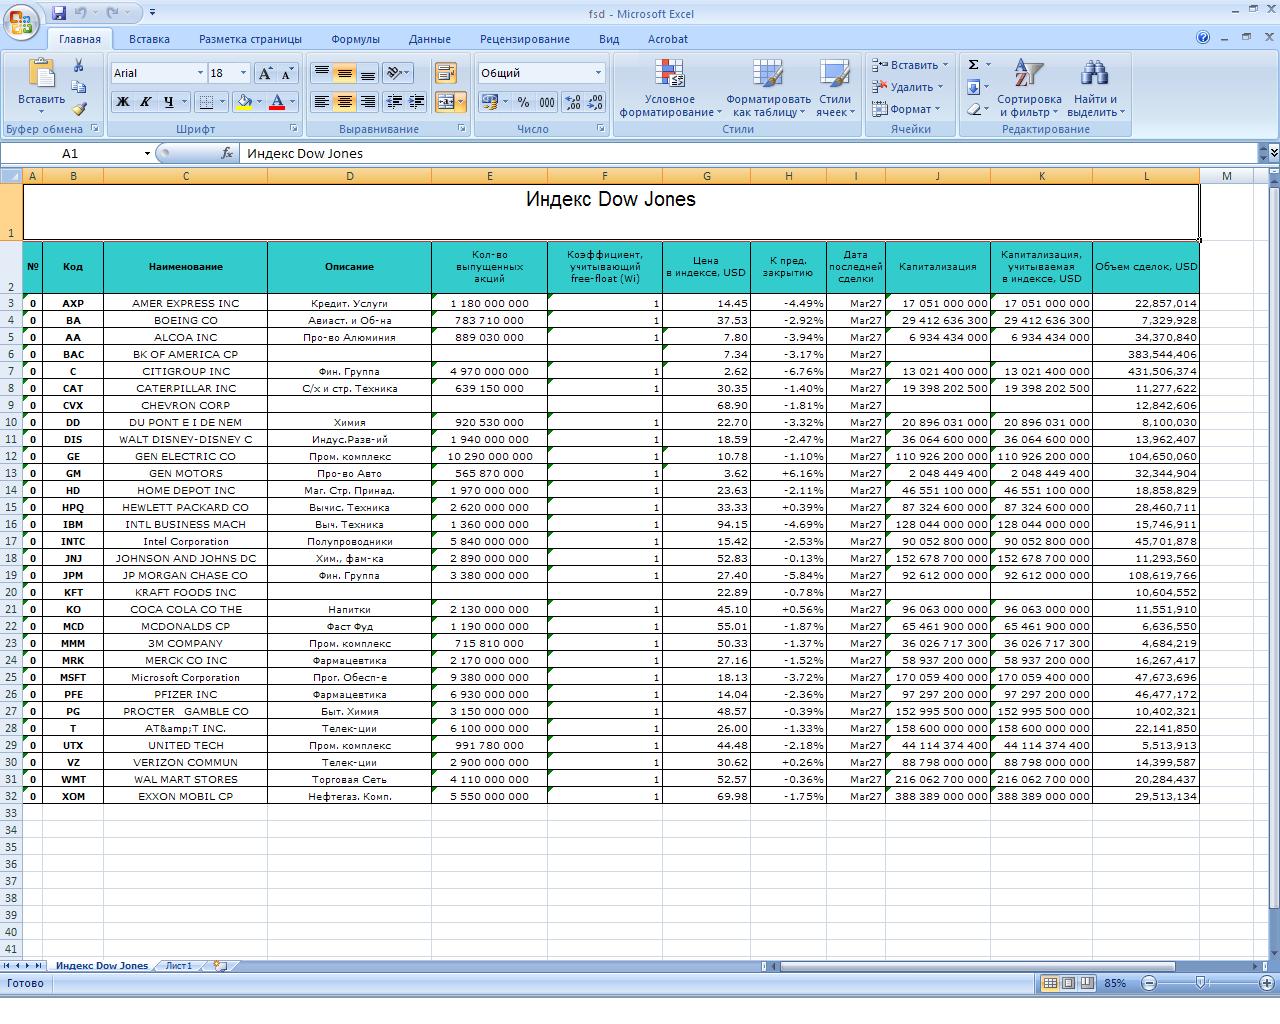Image resolution: width=1280 pixels, height=1024 pixels.
Task: Apply thousands separator 000 format
Action: pyautogui.click(x=547, y=101)
